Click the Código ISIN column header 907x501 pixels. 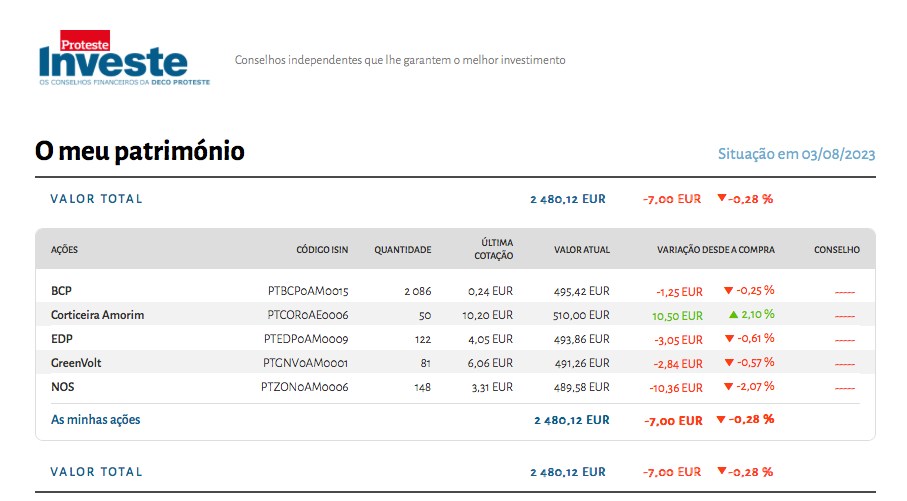322,250
